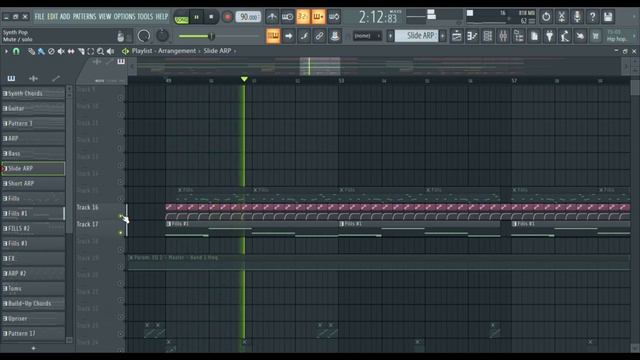The height and width of the screenshot is (360, 640).
Task: Open the playlist options arrow menu
Action: tap(6, 51)
